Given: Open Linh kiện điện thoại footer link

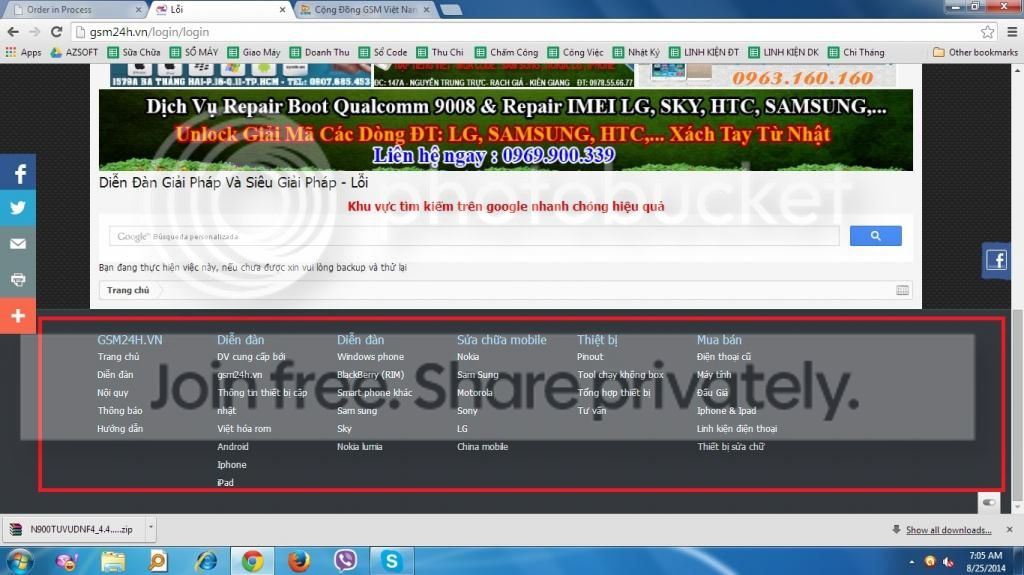Looking at the screenshot, I should [737, 429].
